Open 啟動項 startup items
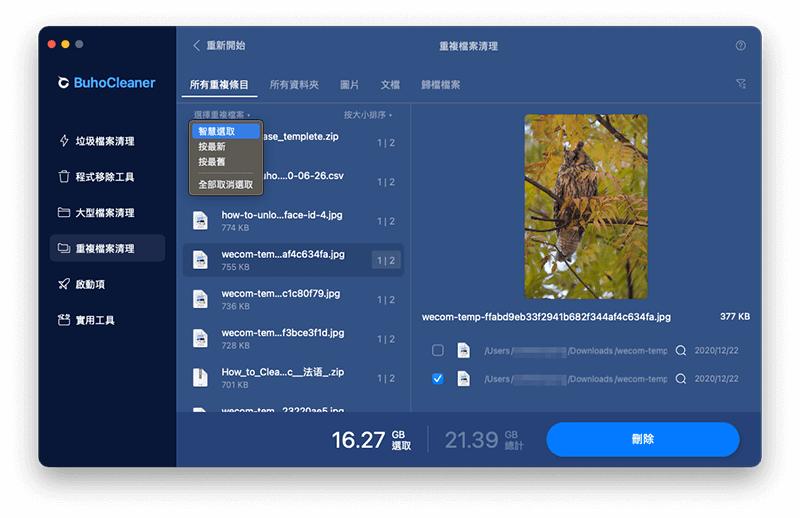The image size is (800, 518). pos(82,284)
